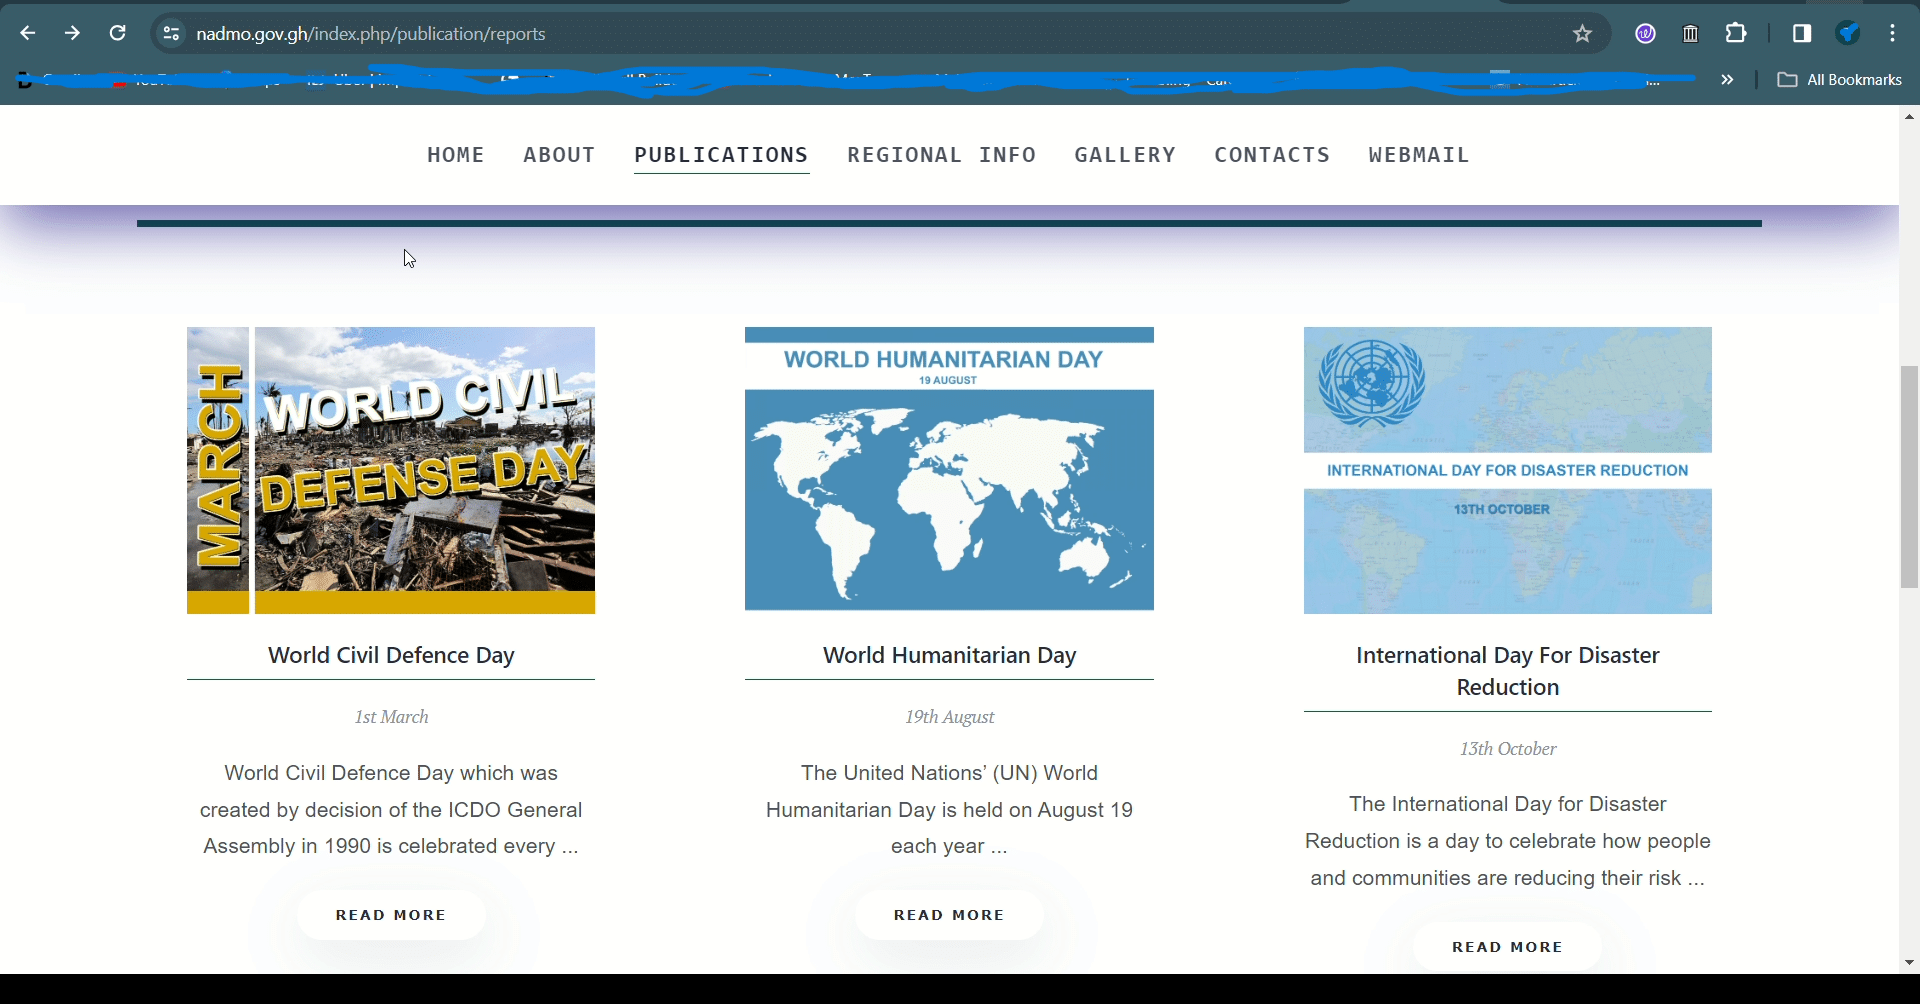Read more about World Humanitarian Day

949,915
